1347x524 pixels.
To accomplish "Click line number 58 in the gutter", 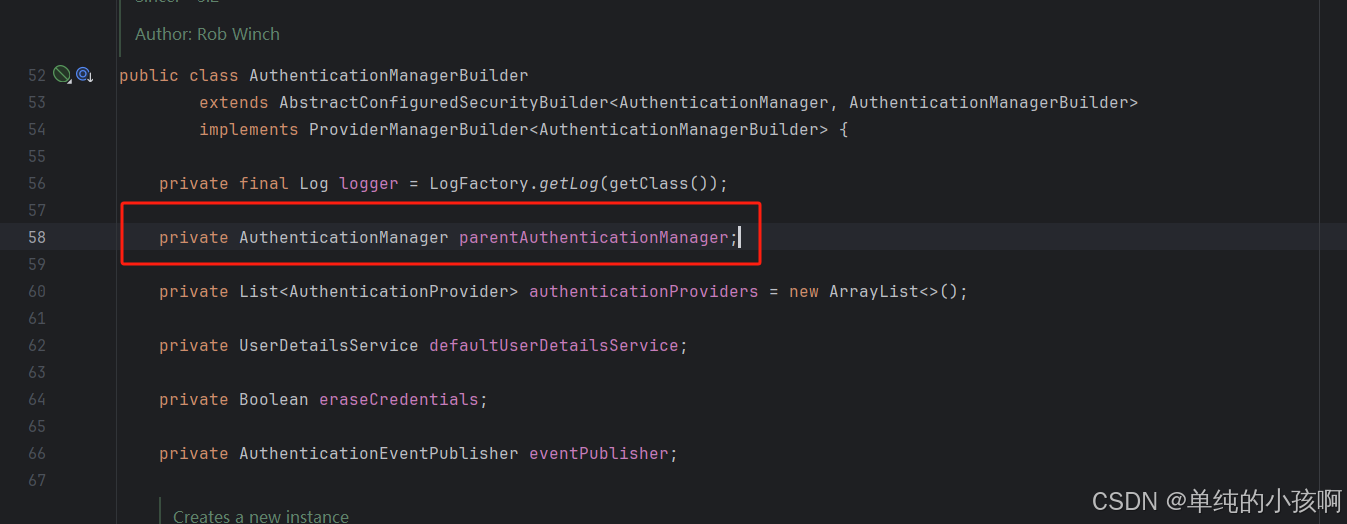I will (37, 237).
